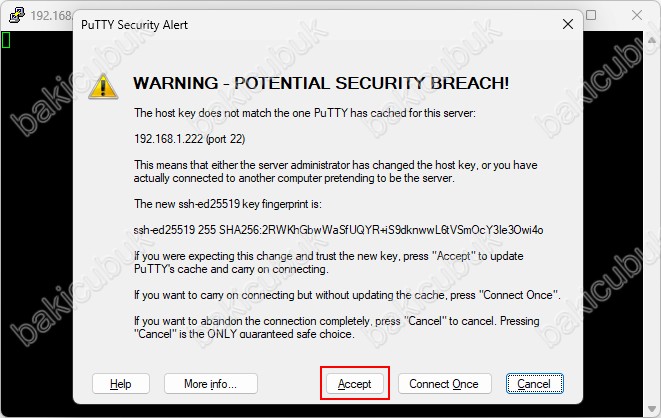
Task: Click the terminal scrollbar up arrow
Action: click(x=652, y=40)
